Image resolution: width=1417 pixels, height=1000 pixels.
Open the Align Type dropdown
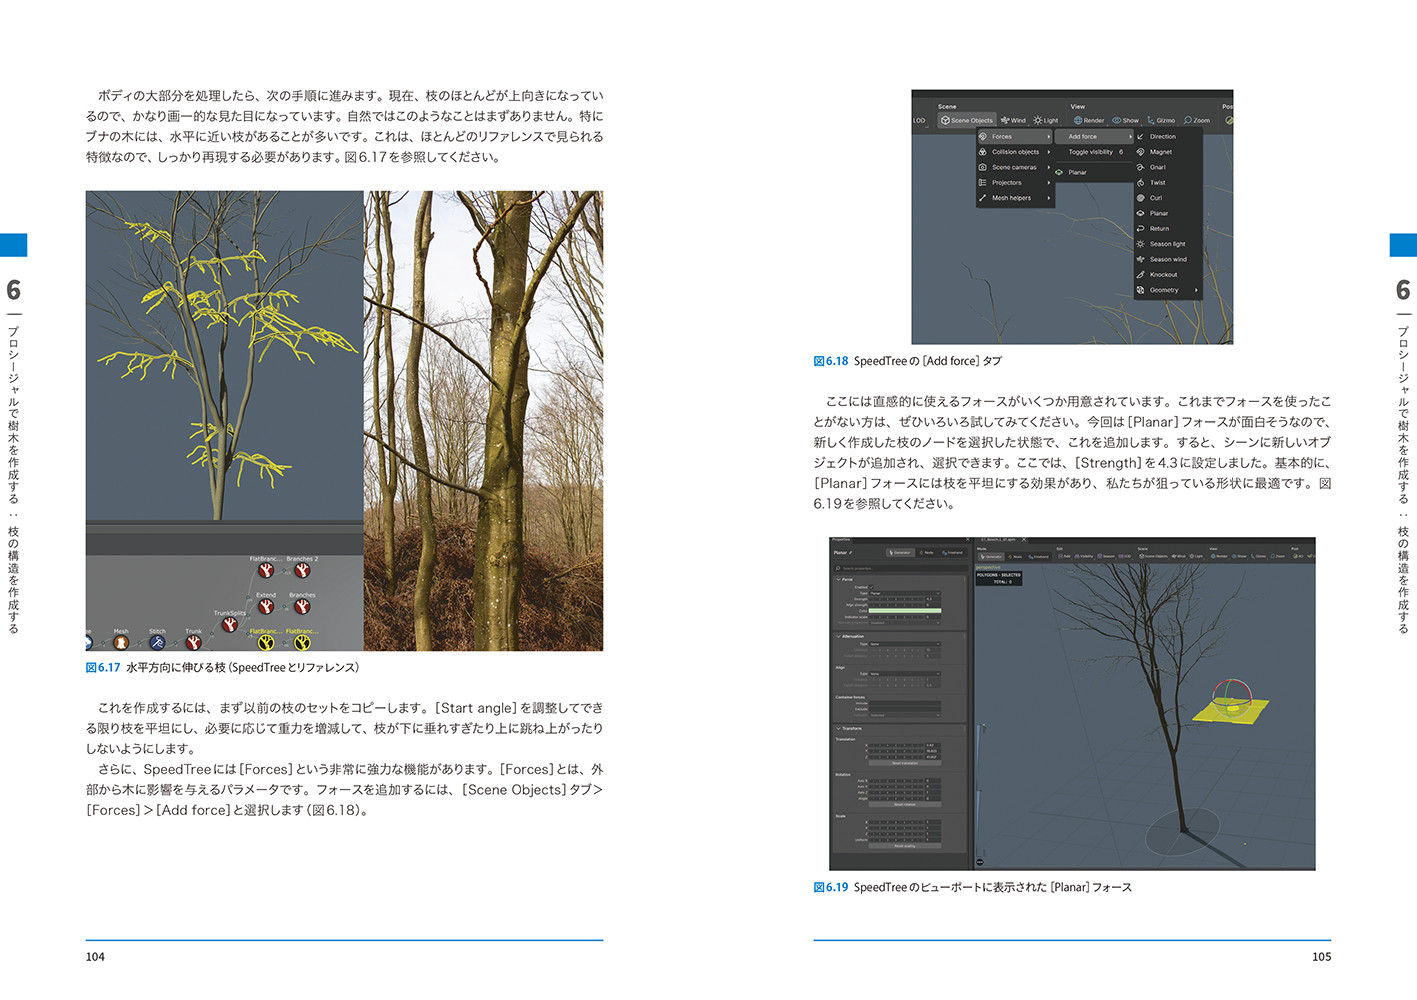point(905,674)
